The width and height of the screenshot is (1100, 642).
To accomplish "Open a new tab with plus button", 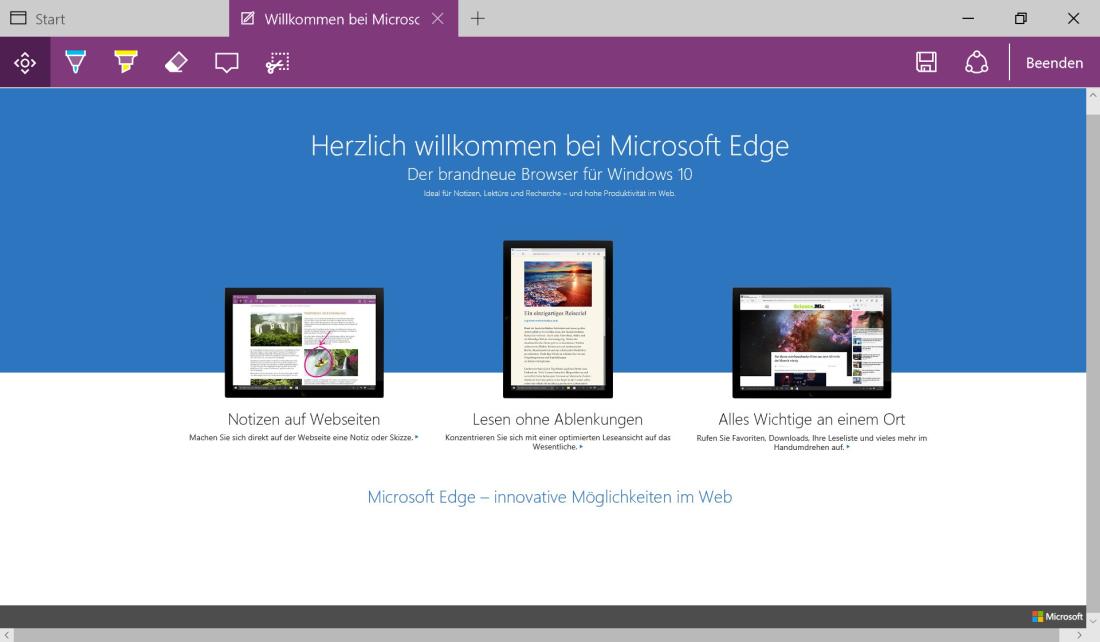I will pyautogui.click(x=478, y=19).
